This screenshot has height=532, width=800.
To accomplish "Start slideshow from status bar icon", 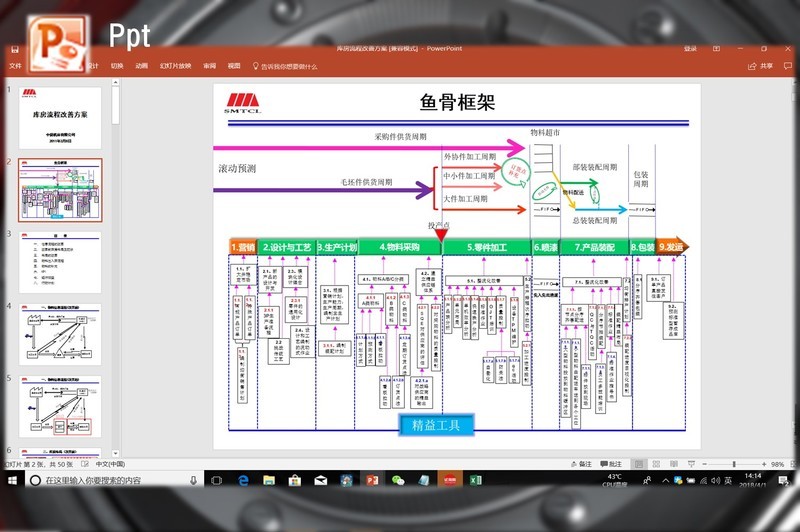I will 691,464.
